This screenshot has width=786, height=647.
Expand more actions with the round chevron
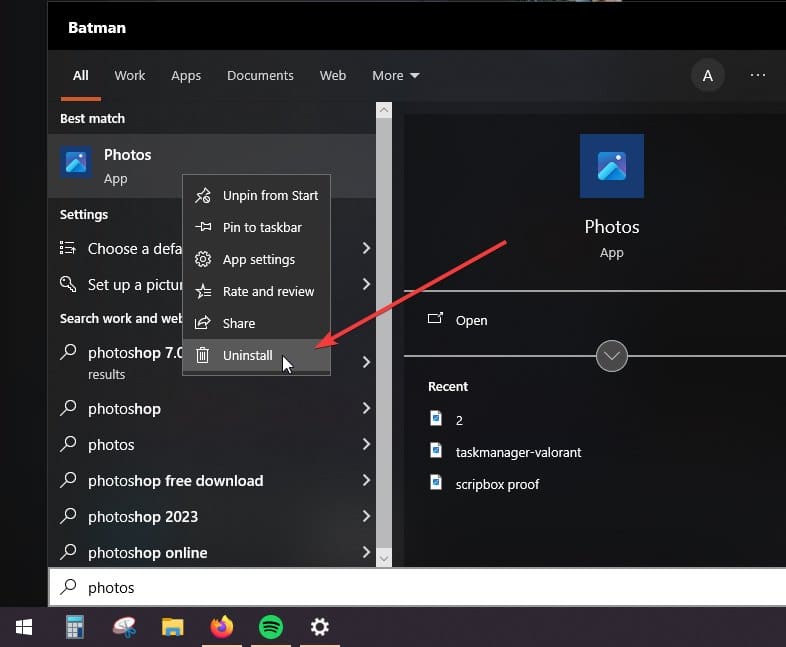point(612,356)
